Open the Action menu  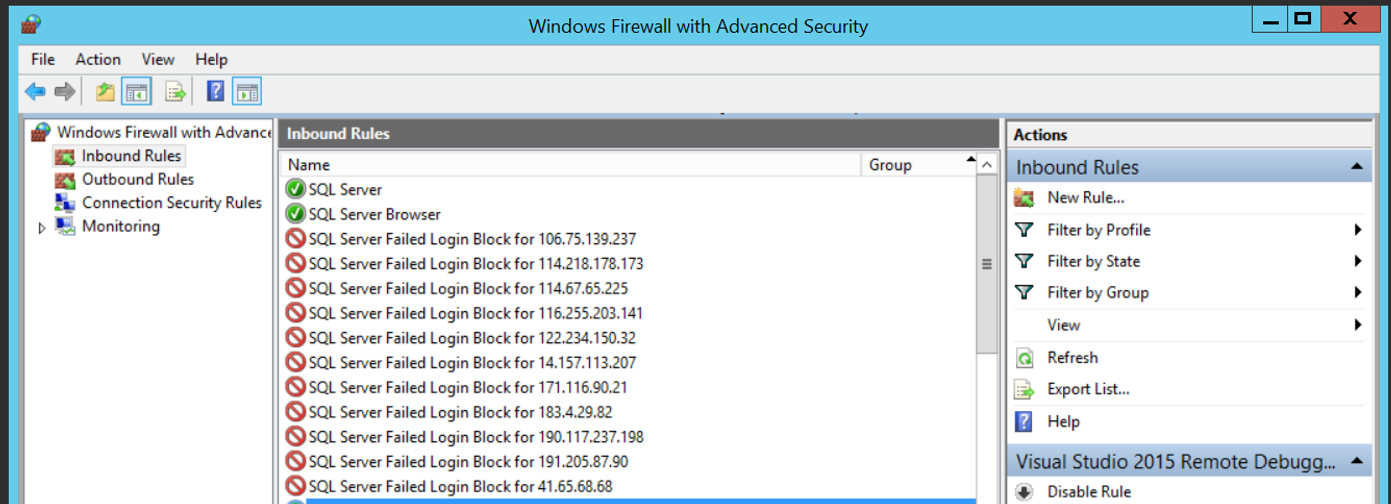pyautogui.click(x=98, y=60)
